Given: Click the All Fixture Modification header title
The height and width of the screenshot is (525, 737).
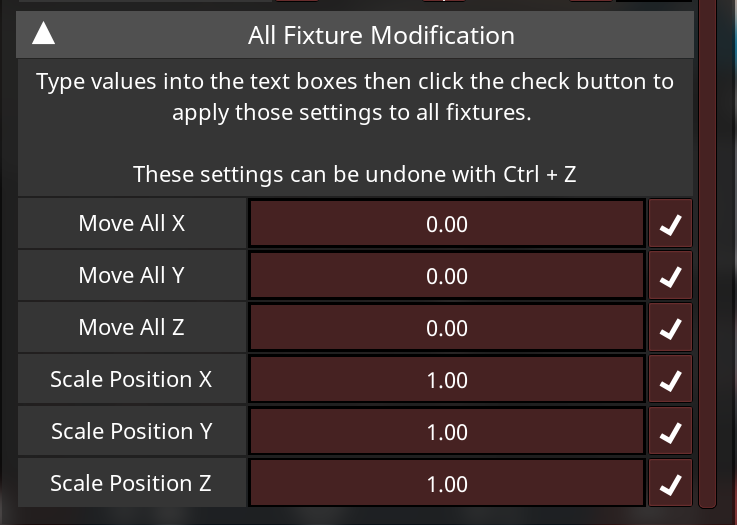Looking at the screenshot, I should (x=381, y=36).
